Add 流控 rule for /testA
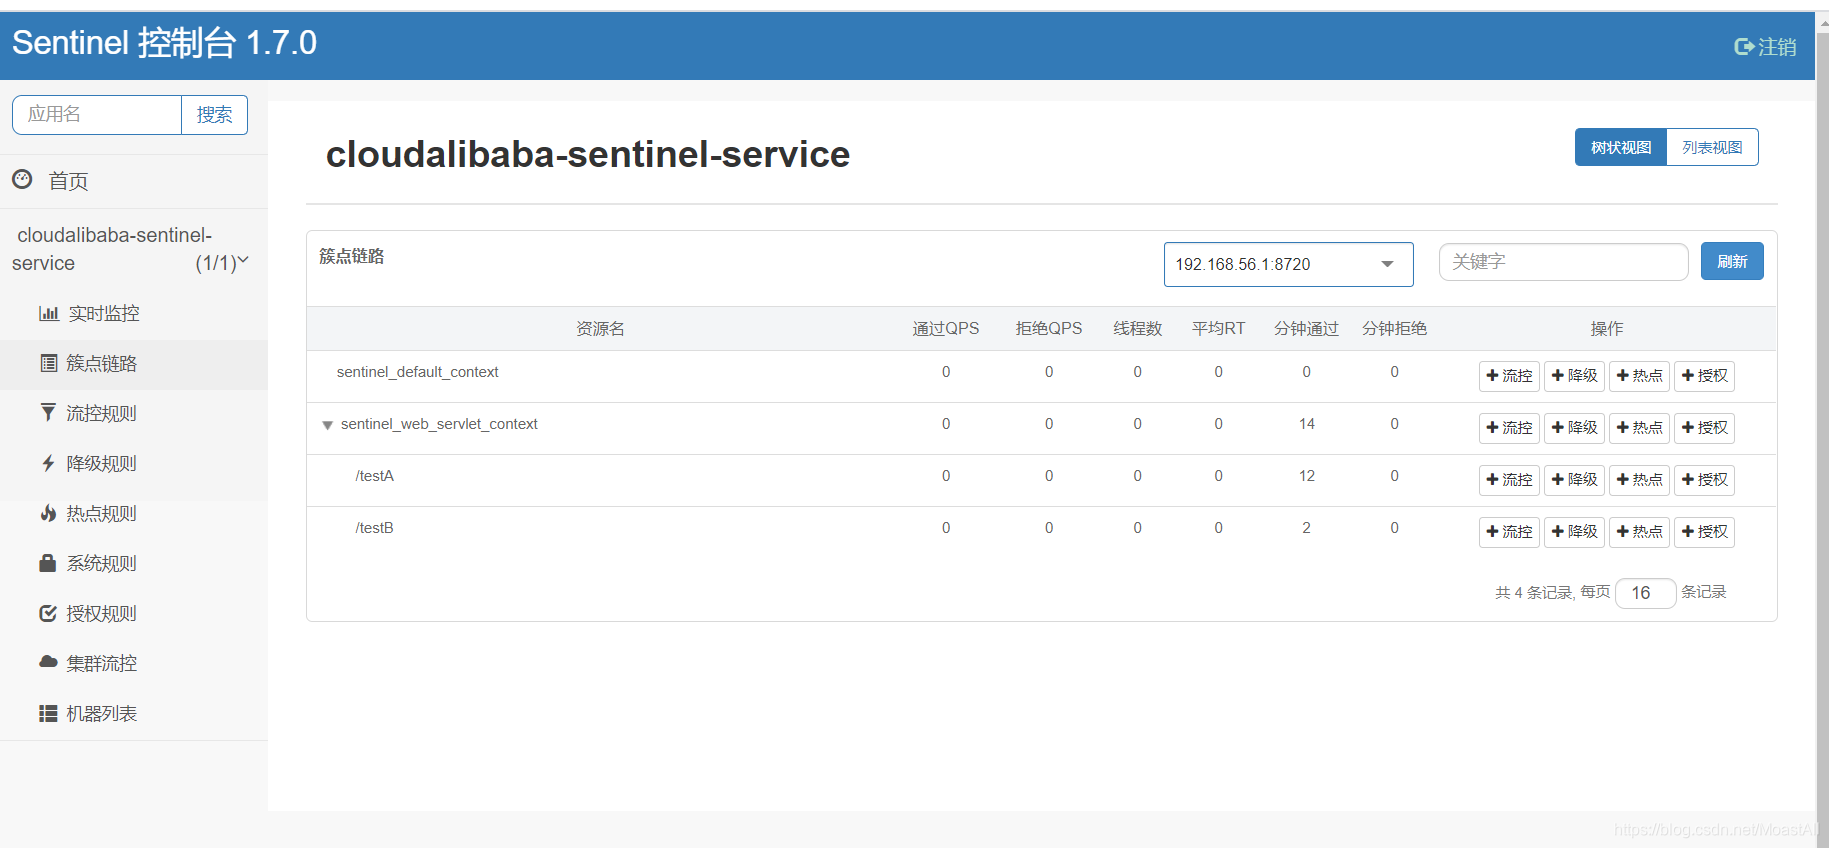This screenshot has width=1829, height=848. point(1509,480)
